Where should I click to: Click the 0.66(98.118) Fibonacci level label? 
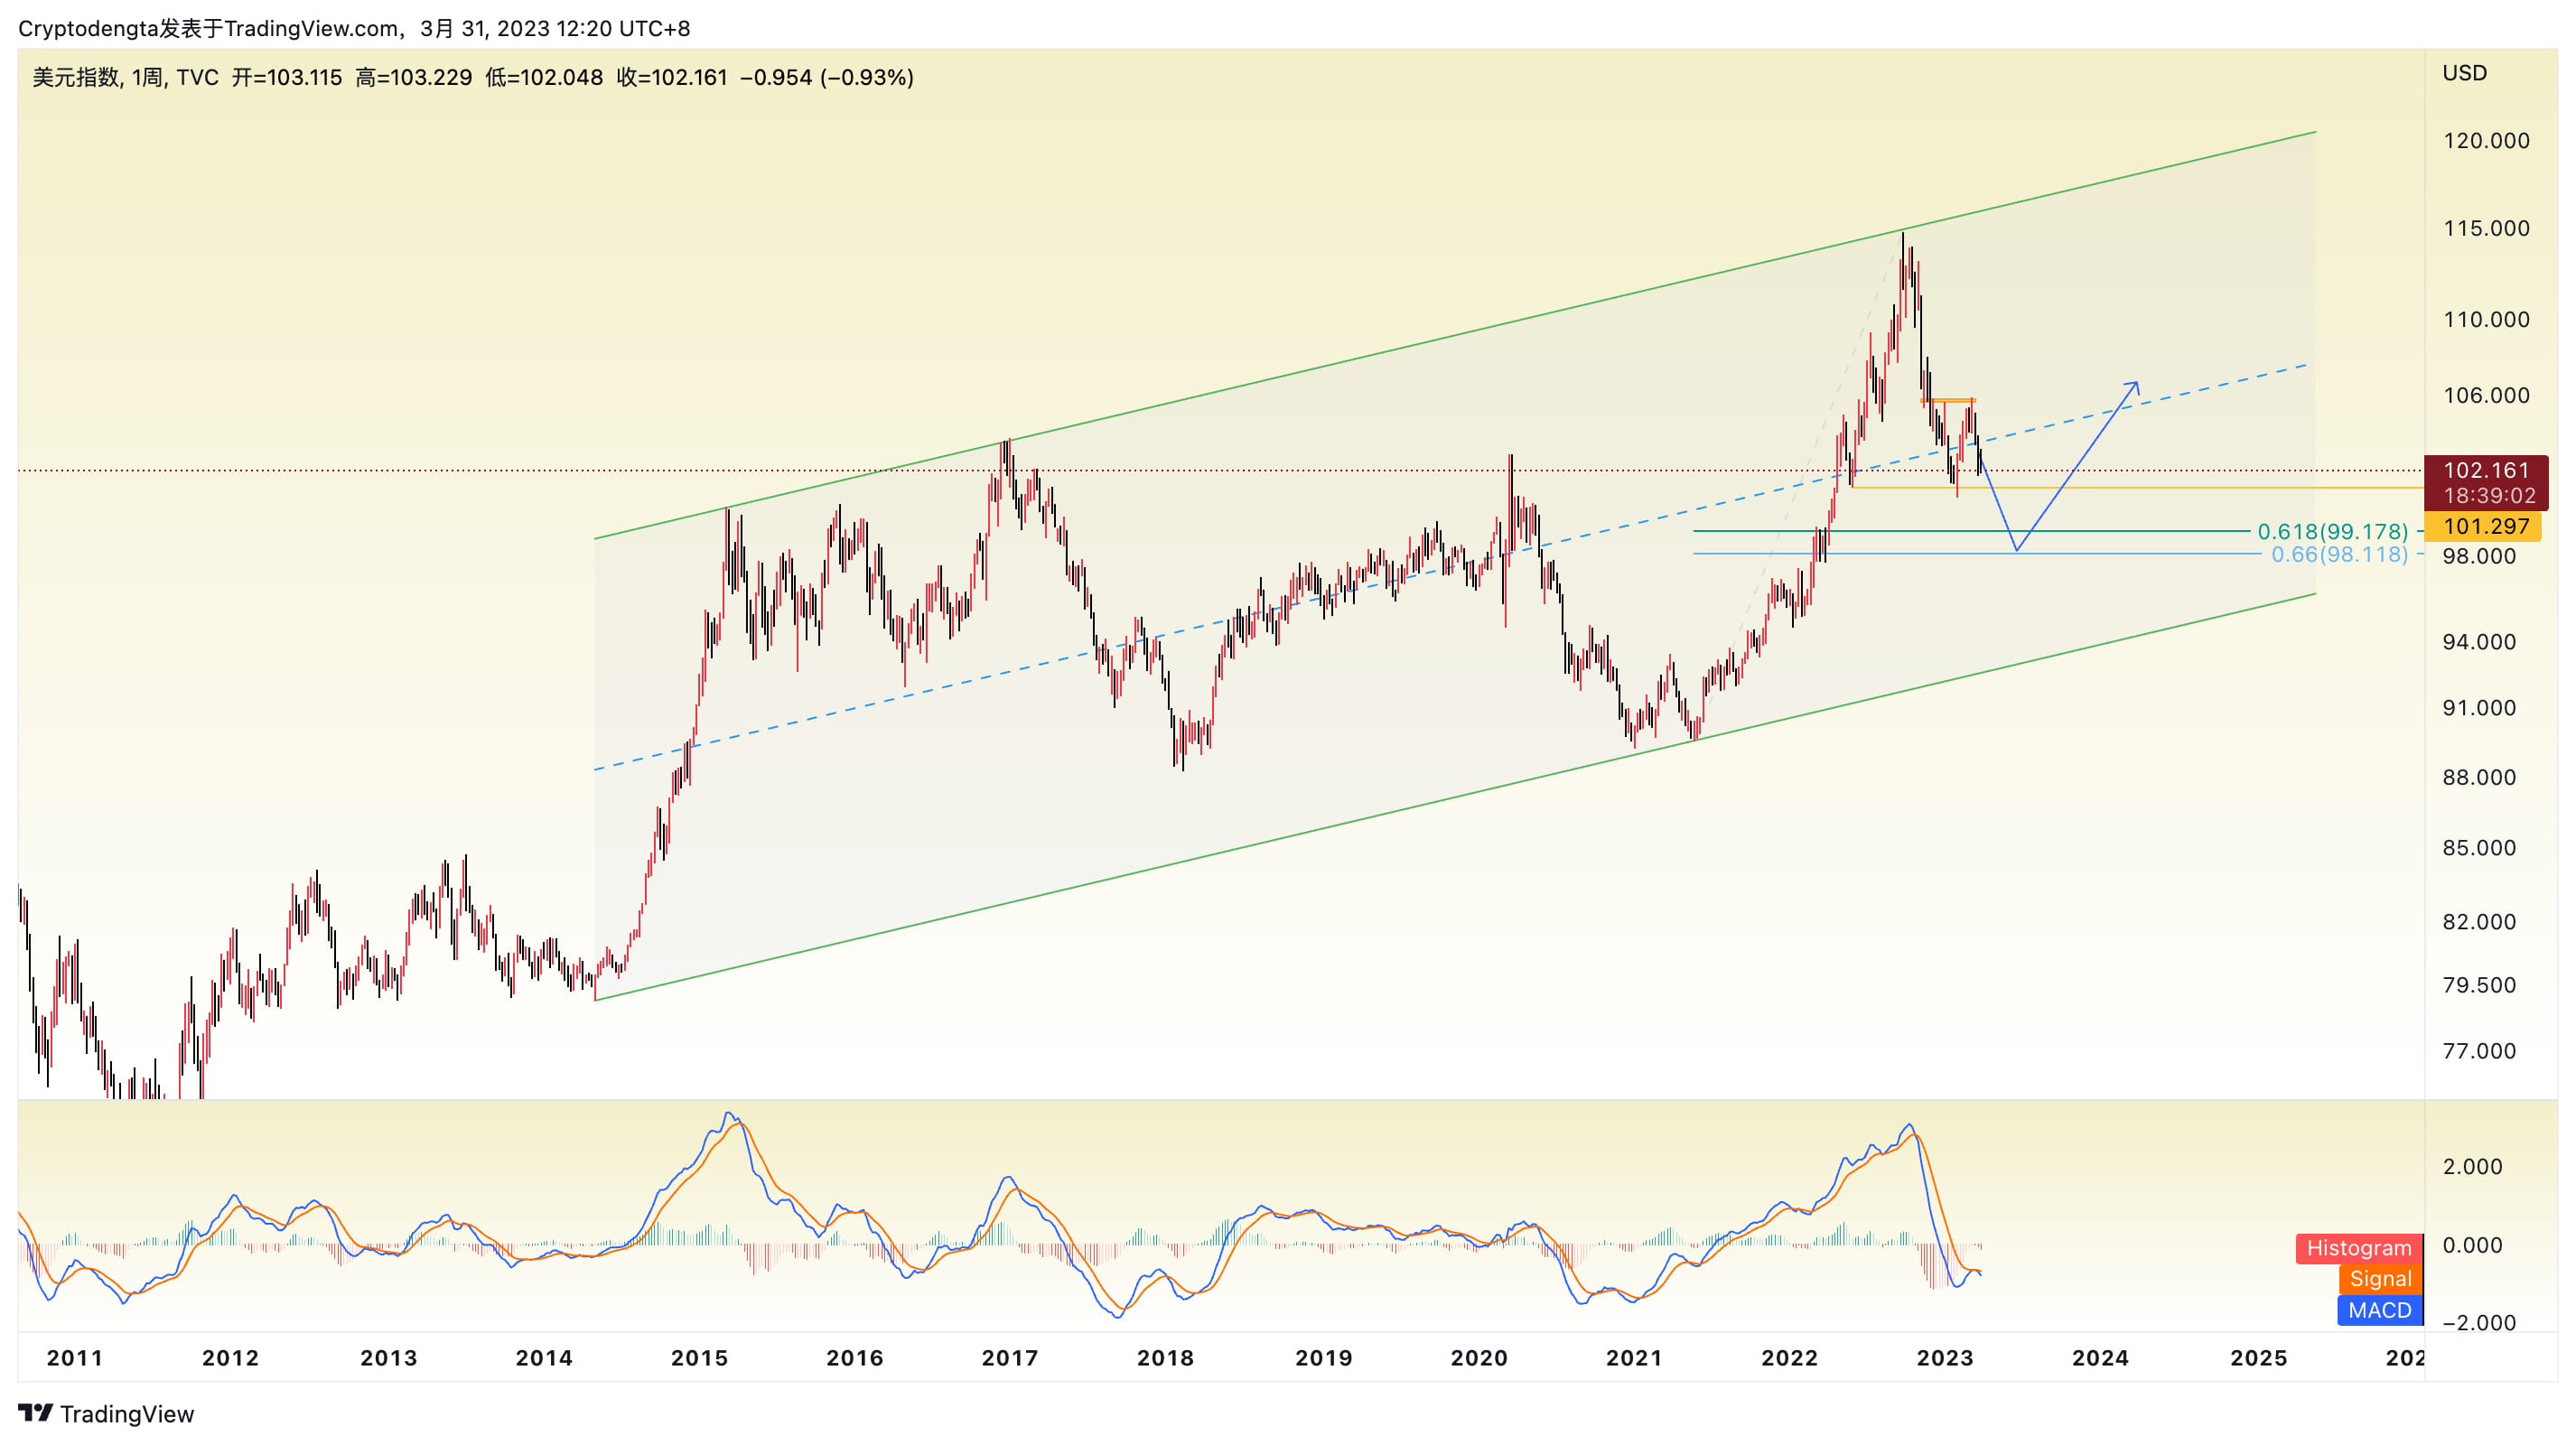pos(2339,554)
